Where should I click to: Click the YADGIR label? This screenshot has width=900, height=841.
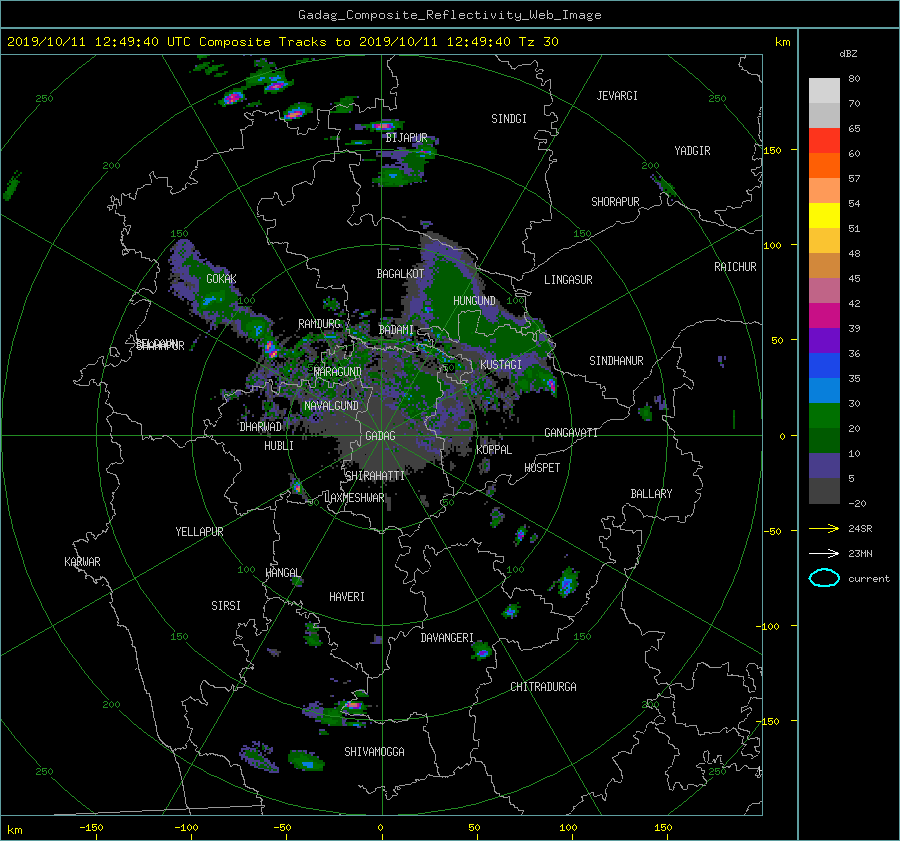point(692,151)
